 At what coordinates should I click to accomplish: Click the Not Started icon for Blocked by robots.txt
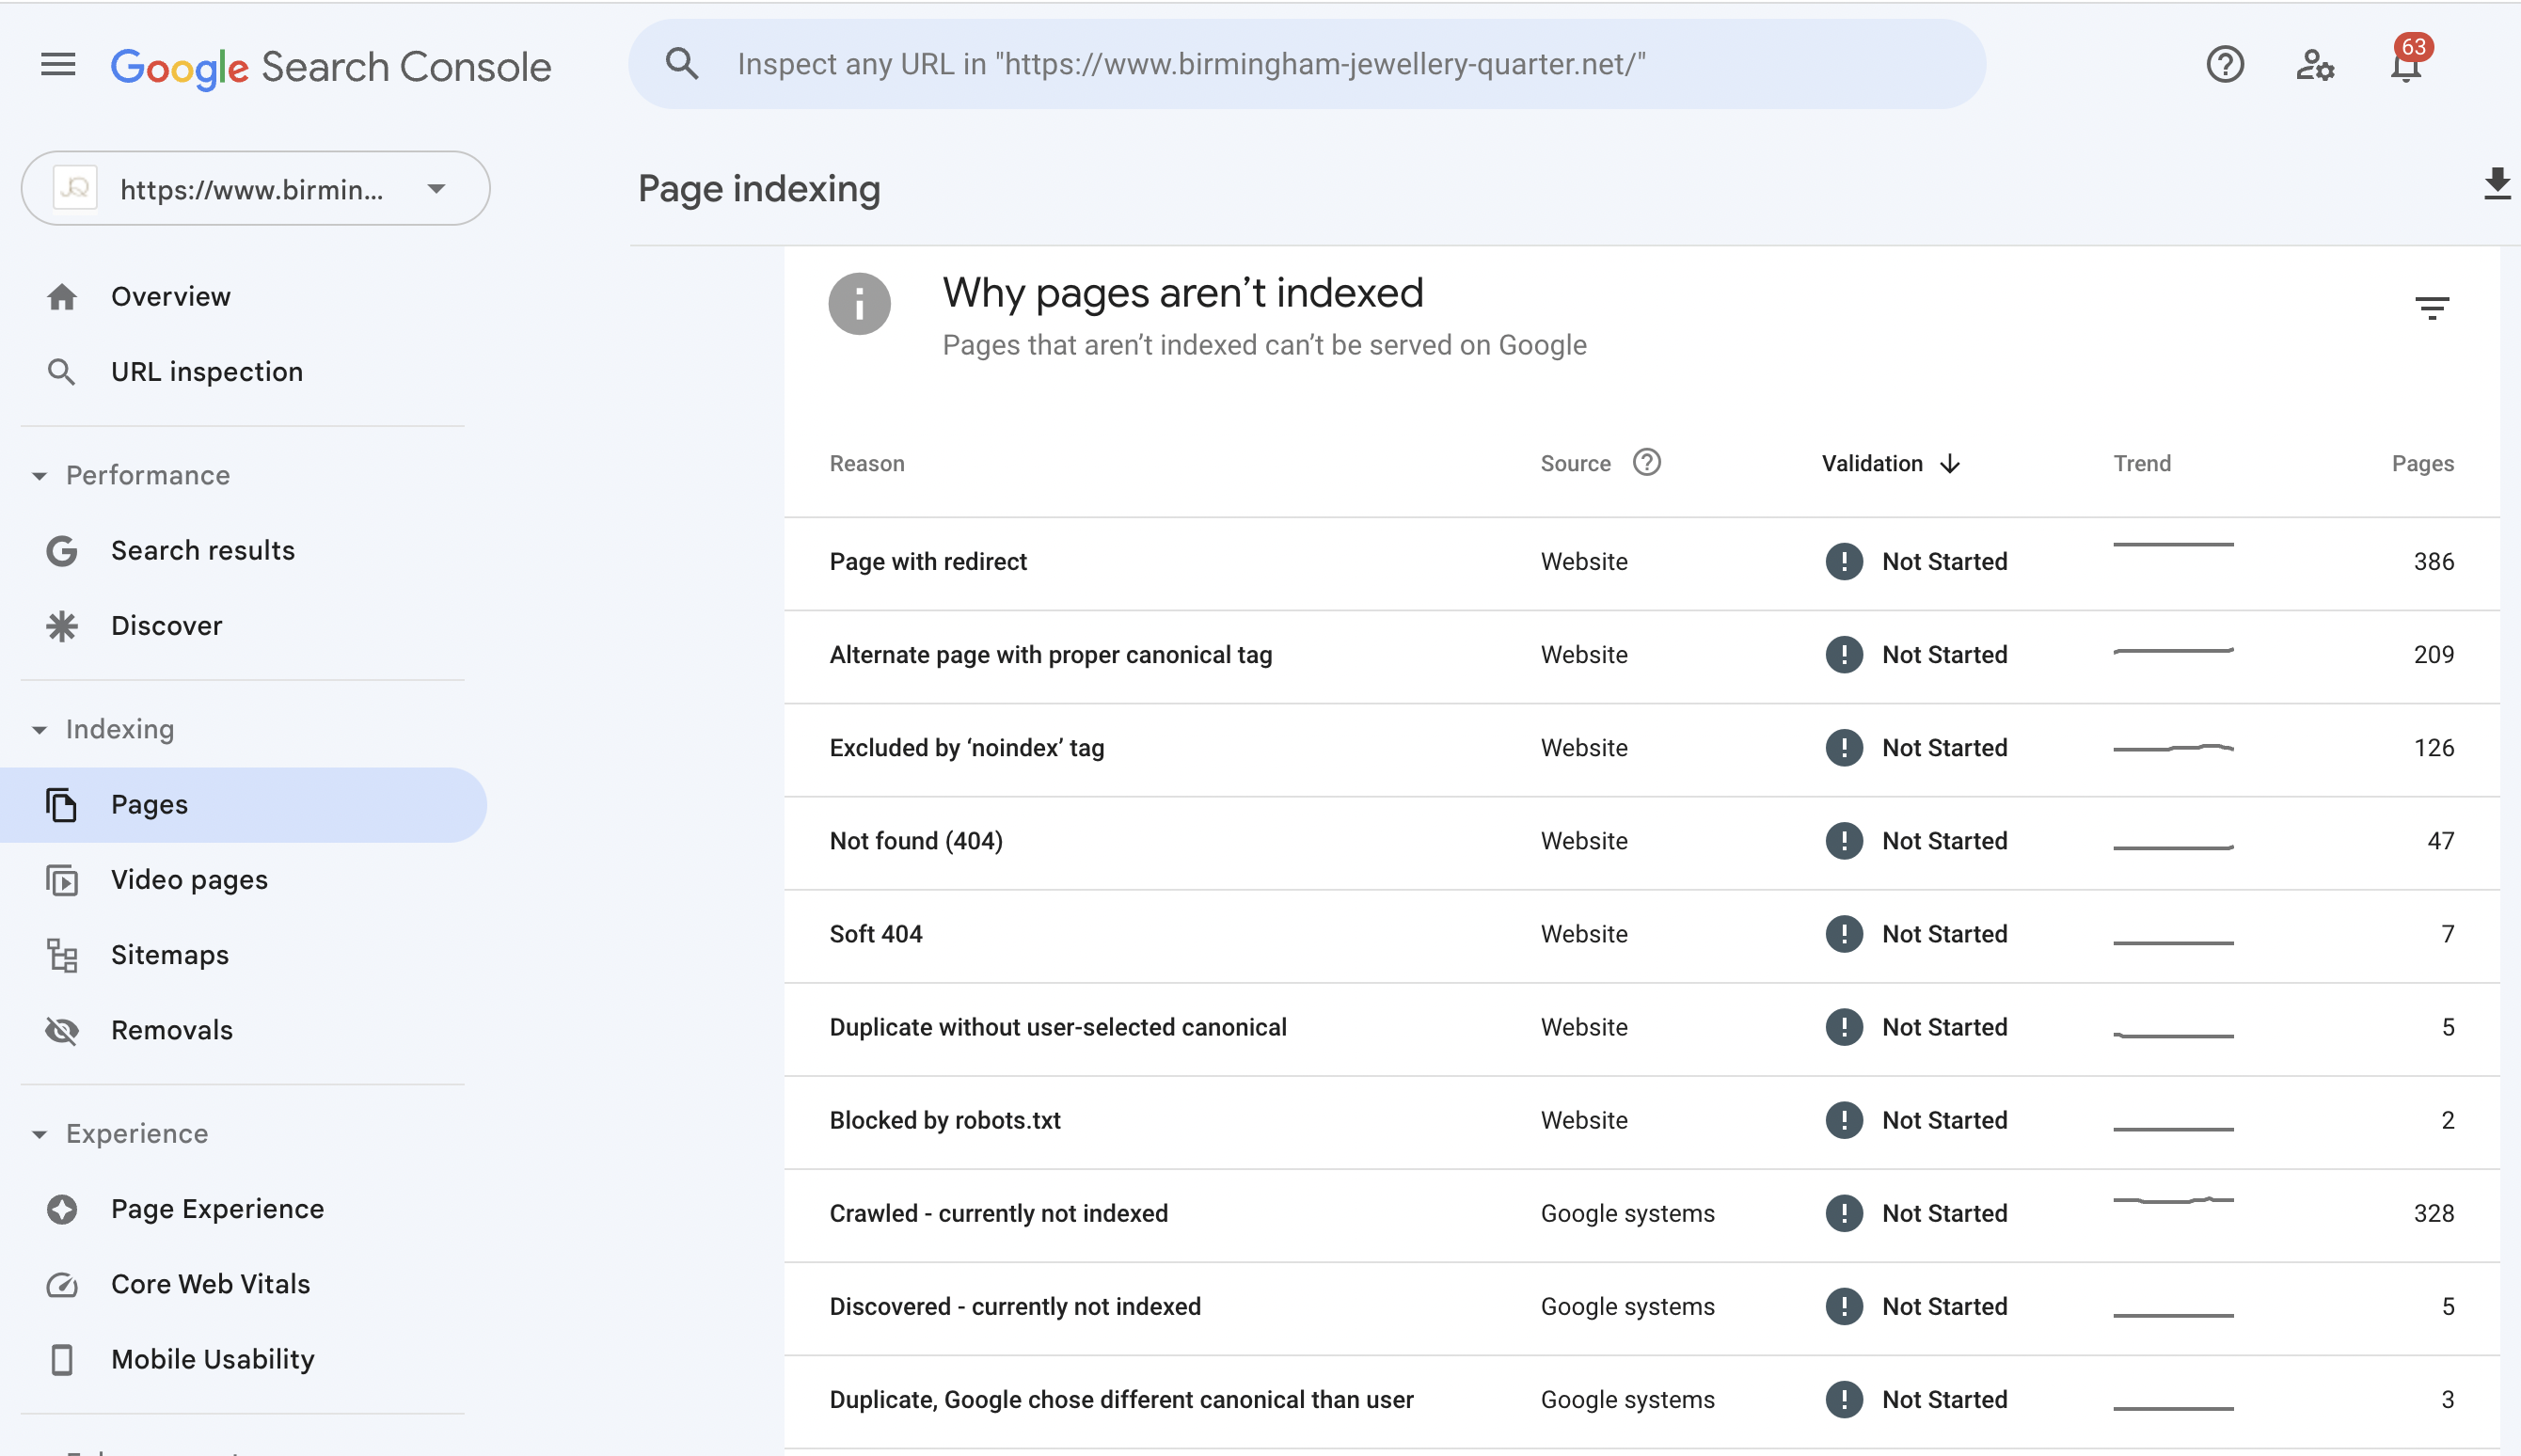[1843, 1120]
